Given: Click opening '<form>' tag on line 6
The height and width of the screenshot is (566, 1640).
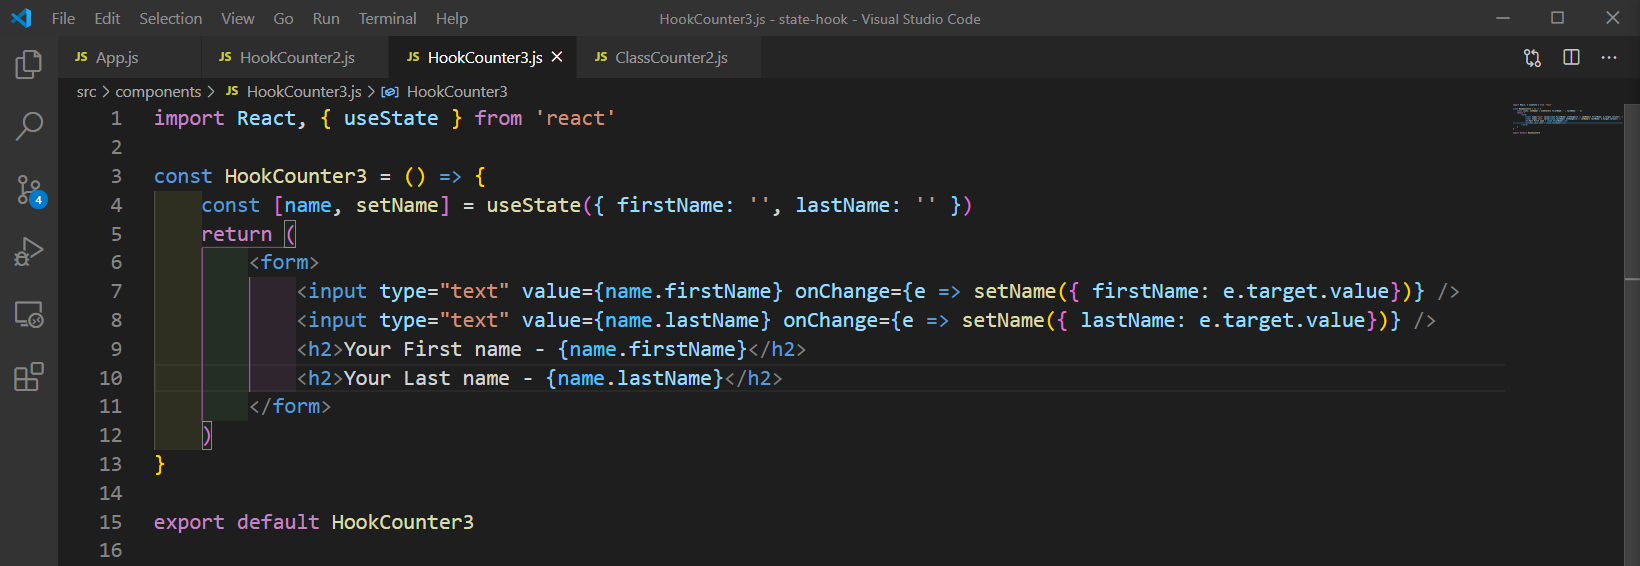Looking at the screenshot, I should (284, 262).
